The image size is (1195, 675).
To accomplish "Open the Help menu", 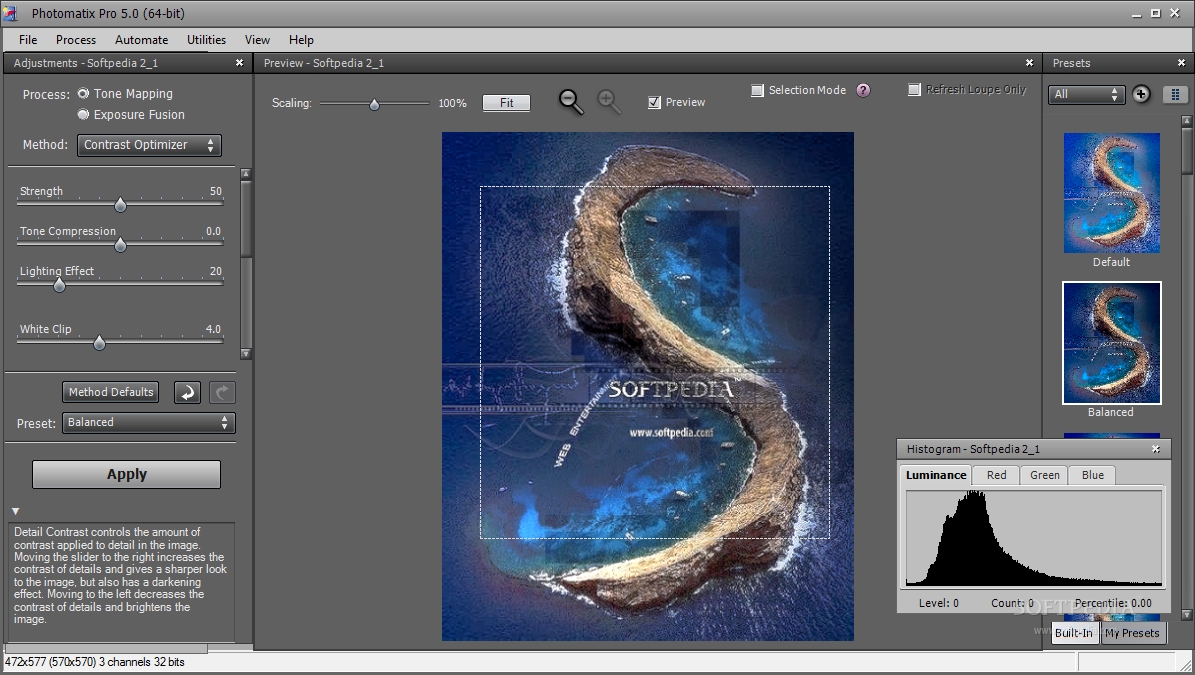I will coord(301,40).
